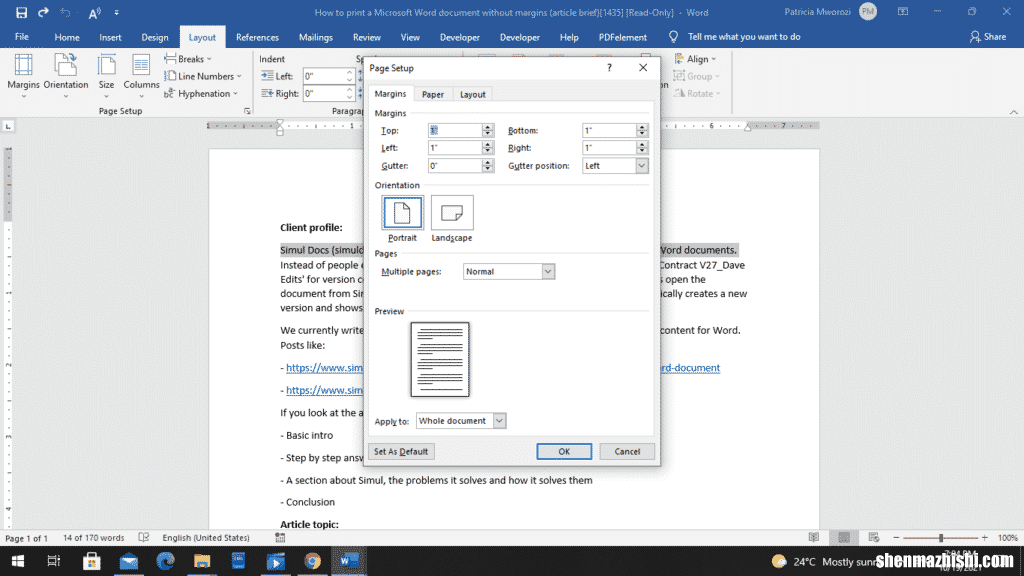This screenshot has height=576, width=1024.
Task: Click the zoom in plus button
Action: point(985,537)
